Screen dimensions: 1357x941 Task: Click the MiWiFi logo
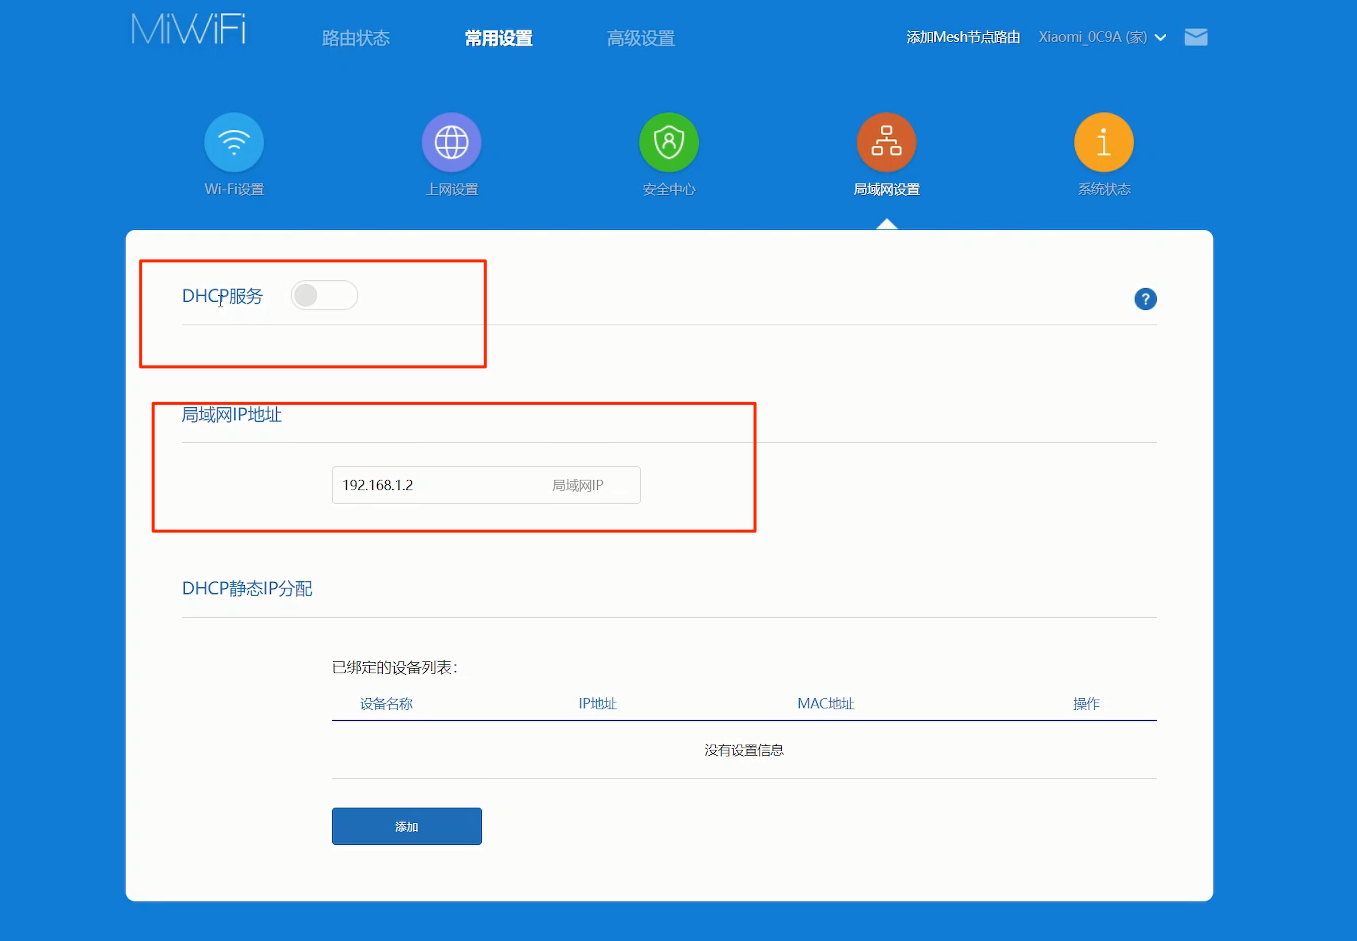(x=187, y=30)
